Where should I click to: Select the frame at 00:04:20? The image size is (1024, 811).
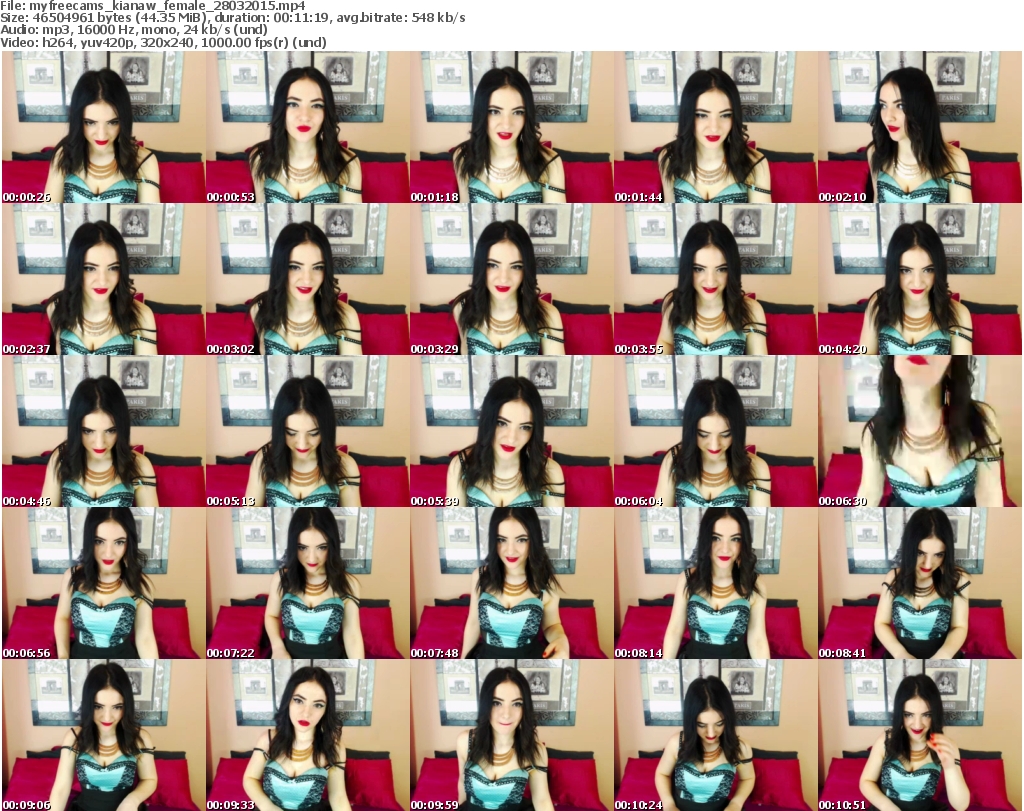920,279
